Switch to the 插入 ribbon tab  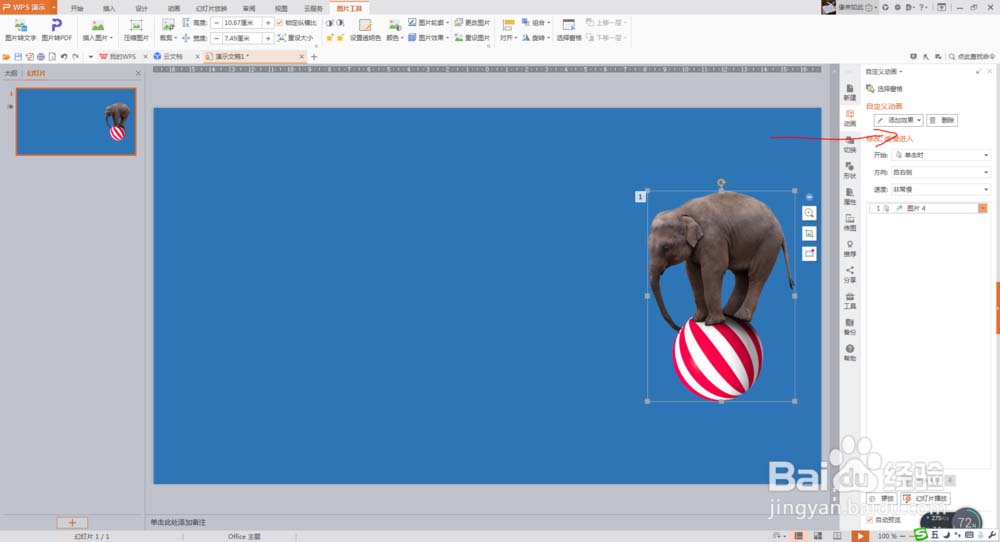pyautogui.click(x=110, y=8)
